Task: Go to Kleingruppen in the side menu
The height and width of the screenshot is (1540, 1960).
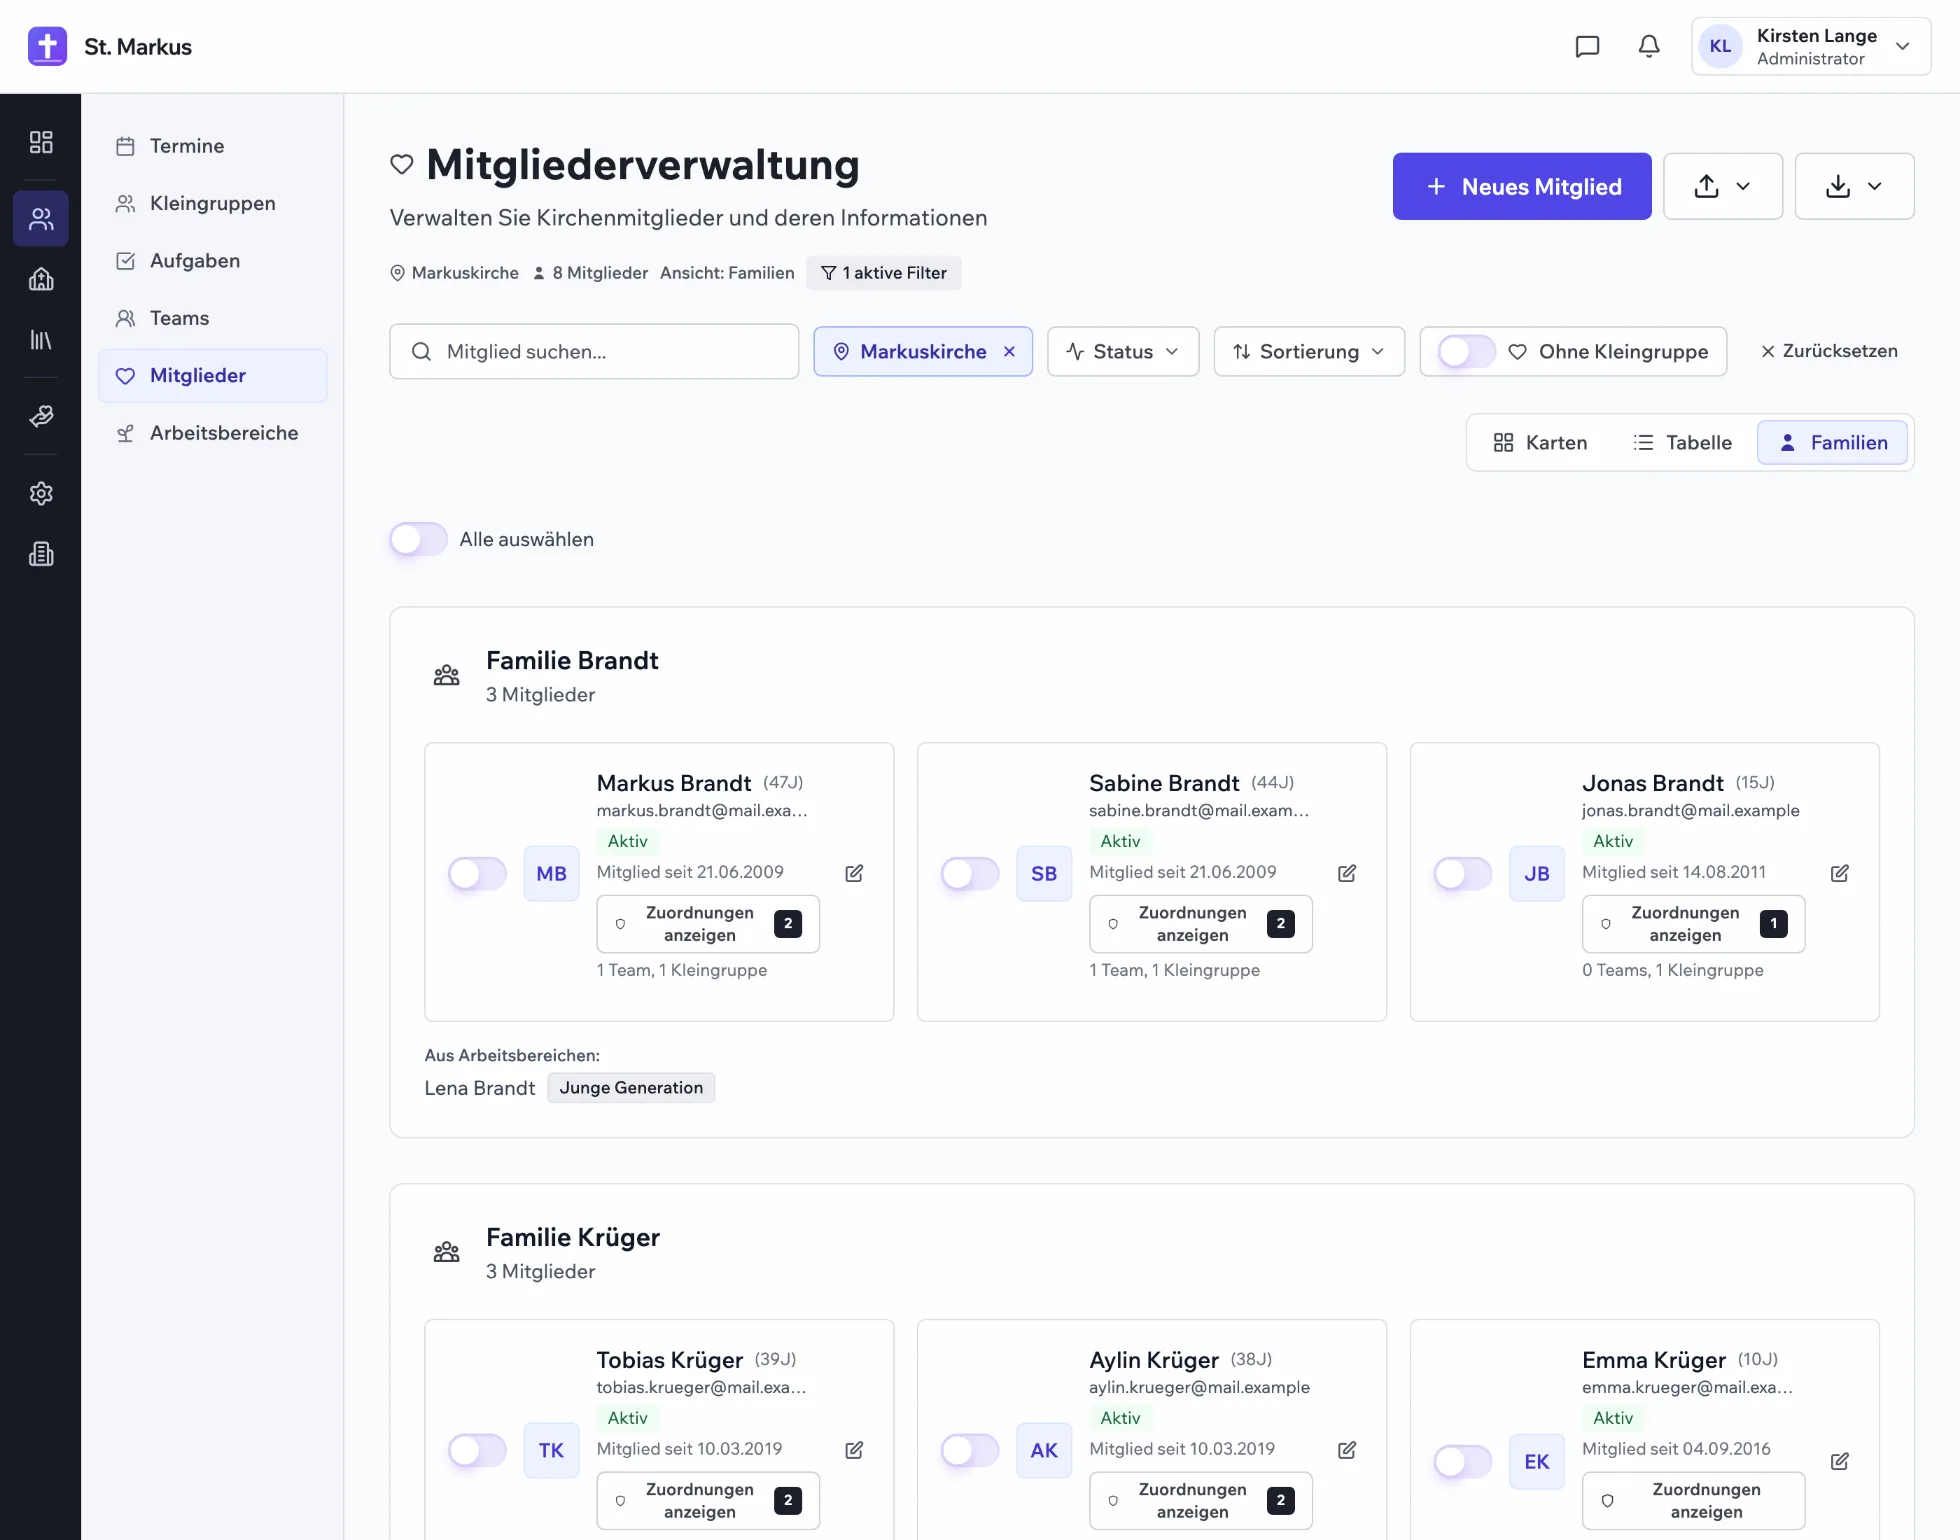Action: coord(213,203)
